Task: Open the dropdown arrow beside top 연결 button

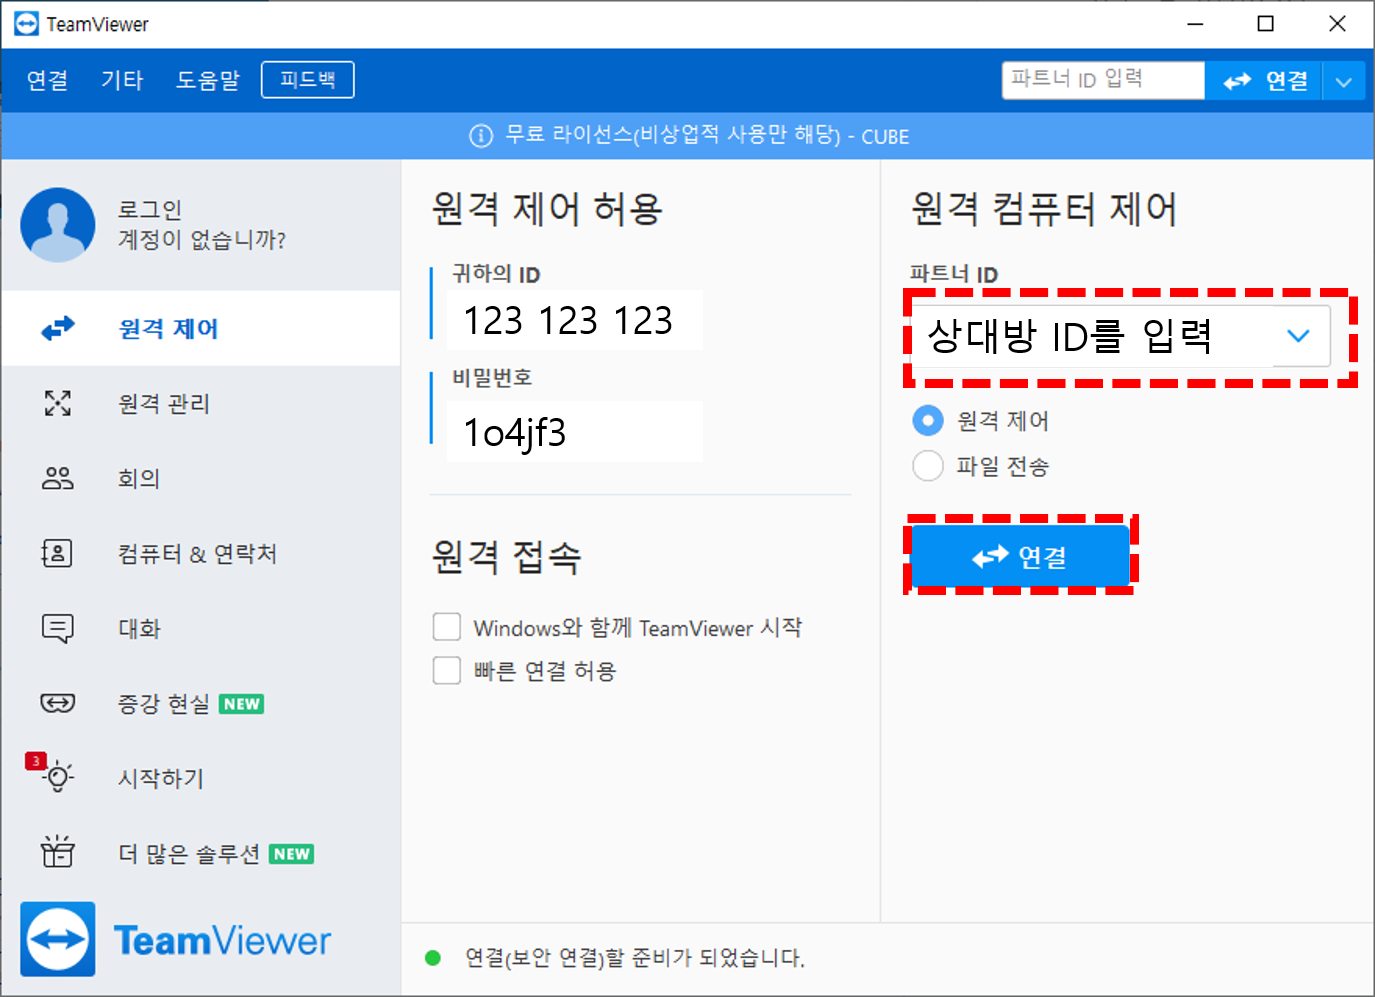Action: [1344, 81]
